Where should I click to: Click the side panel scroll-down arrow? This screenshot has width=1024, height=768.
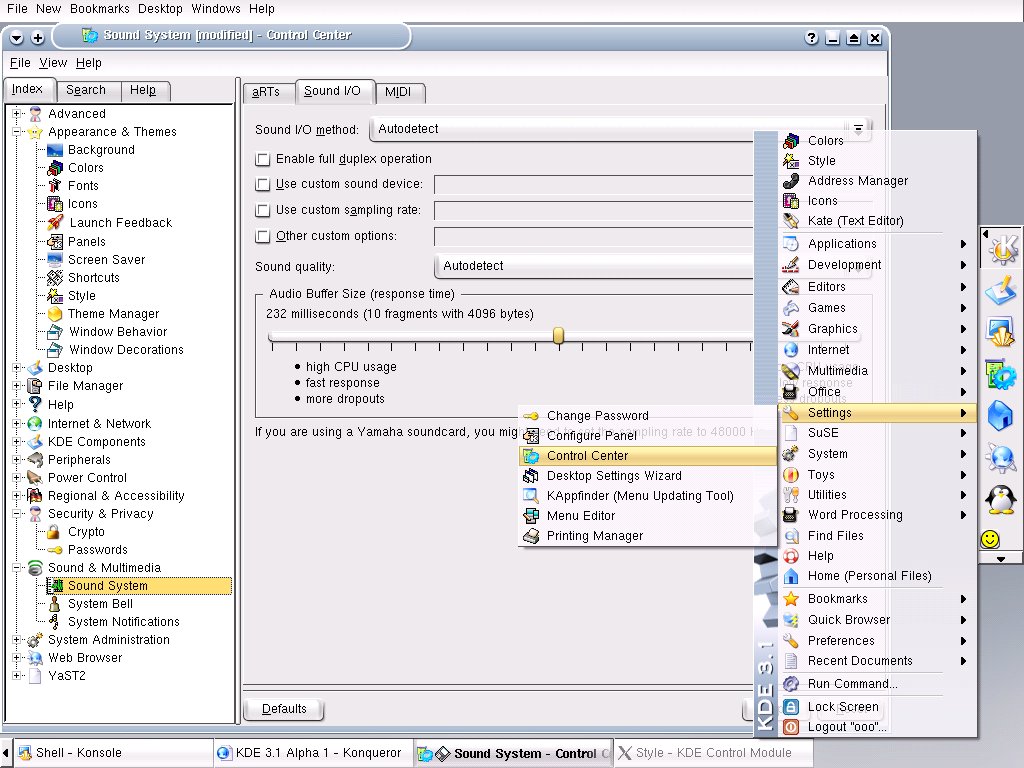pyautogui.click(x=1000, y=559)
